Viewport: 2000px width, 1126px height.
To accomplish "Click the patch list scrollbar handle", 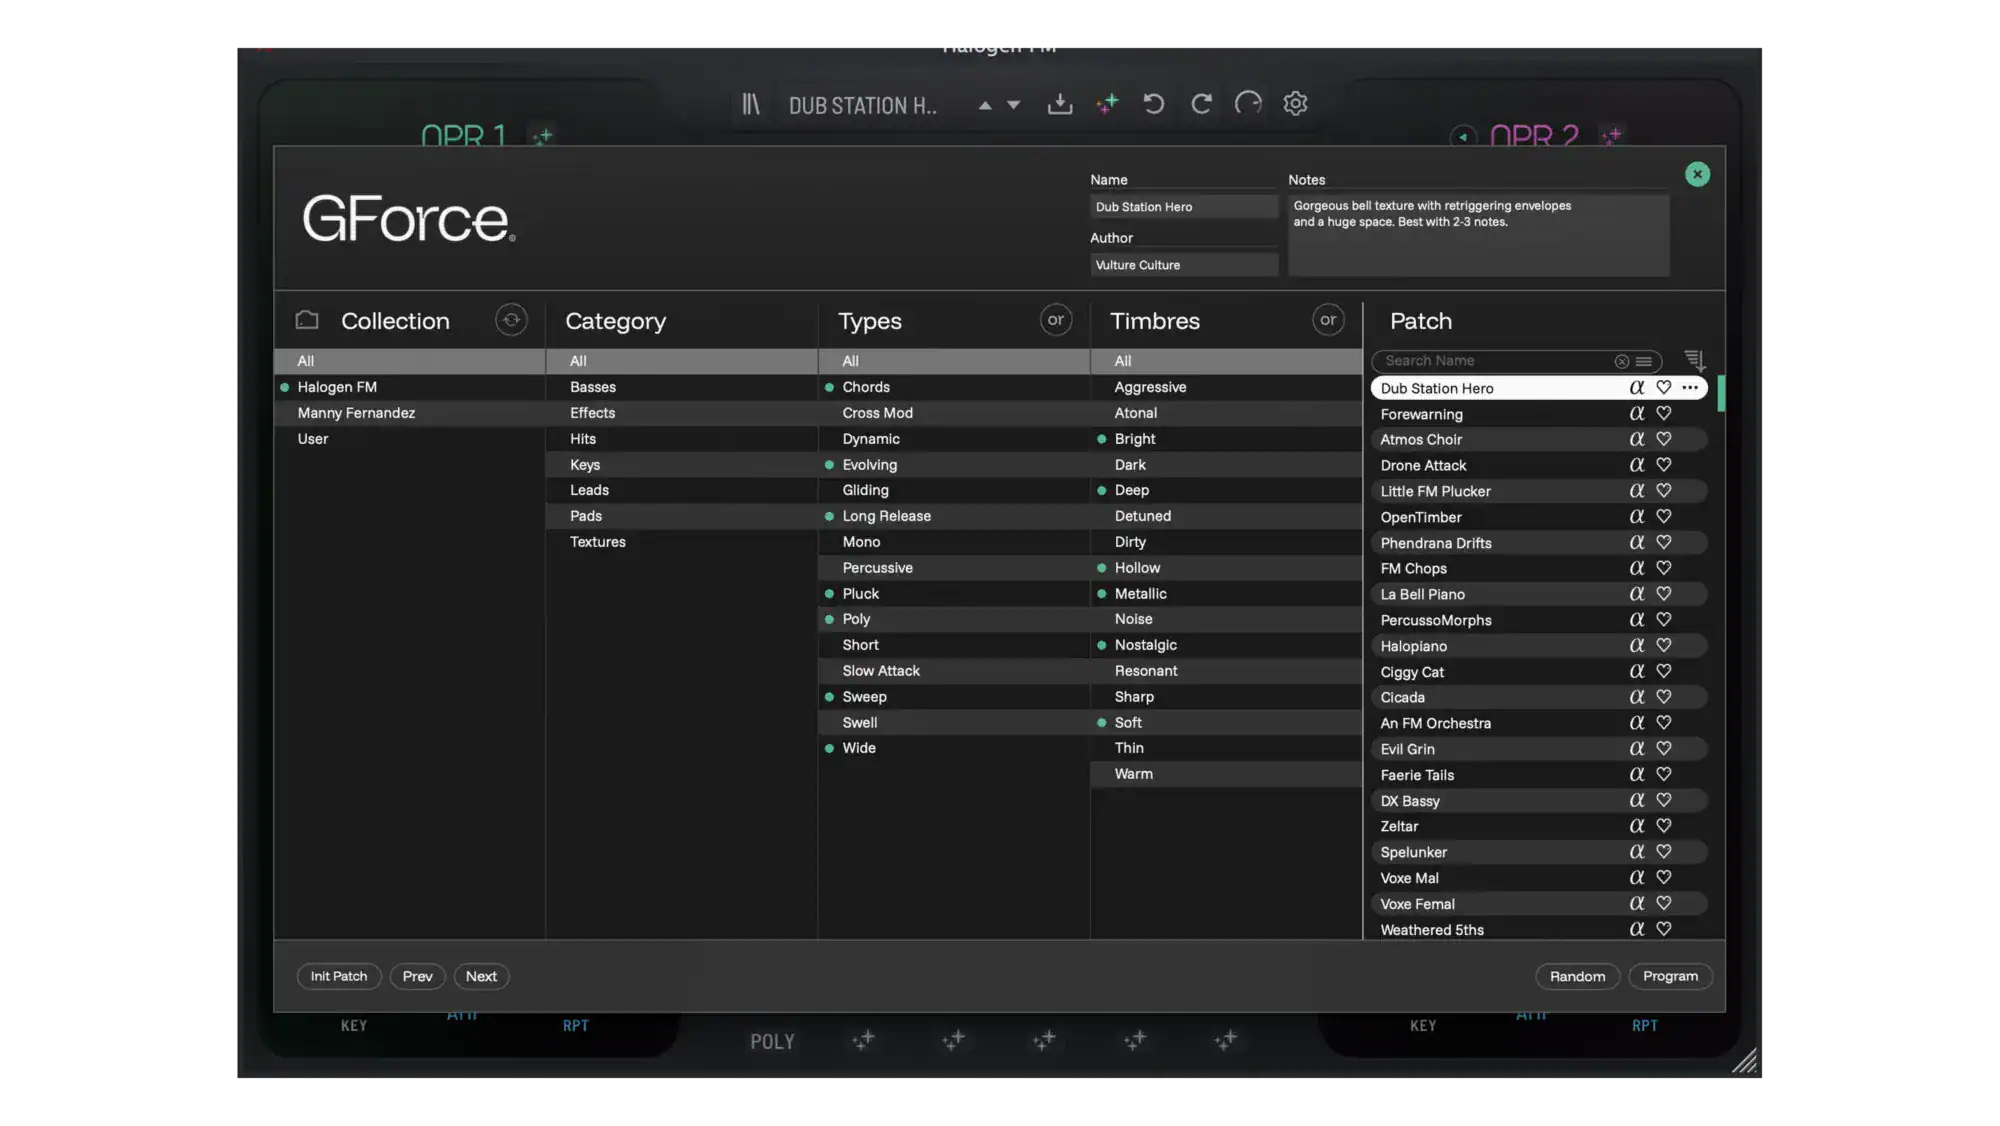I will pos(1721,393).
